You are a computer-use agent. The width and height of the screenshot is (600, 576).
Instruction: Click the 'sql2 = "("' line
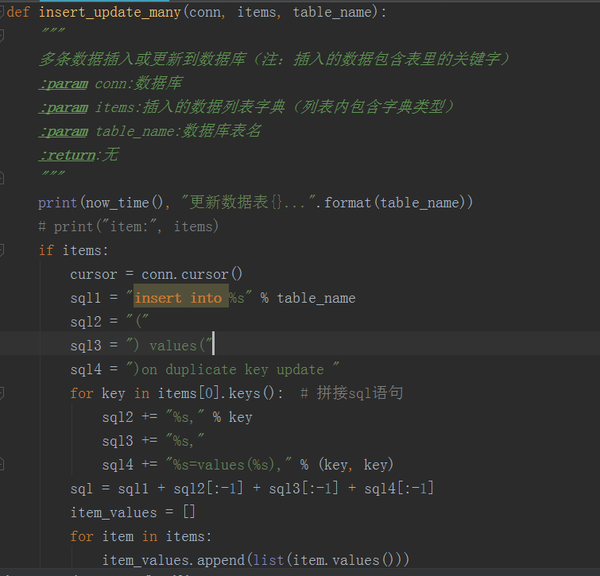[x=109, y=321]
